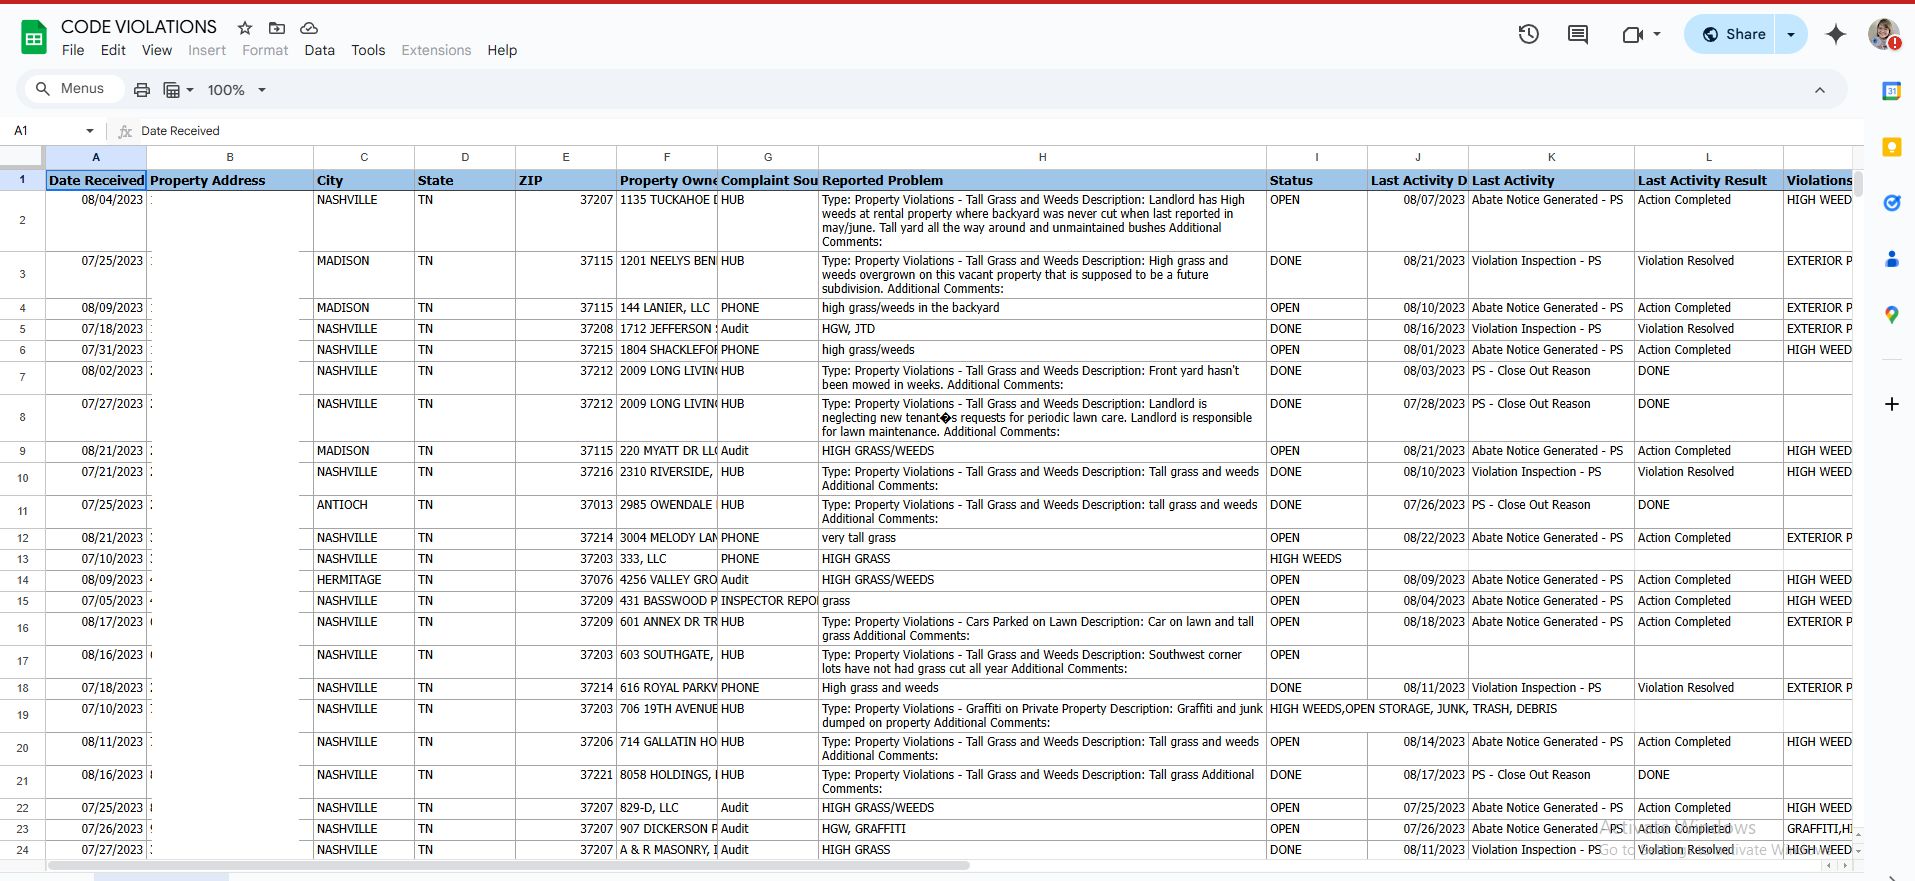Select the HGW, GRAFFITI reported problem cell
The width and height of the screenshot is (1915, 881).
[1042, 829]
